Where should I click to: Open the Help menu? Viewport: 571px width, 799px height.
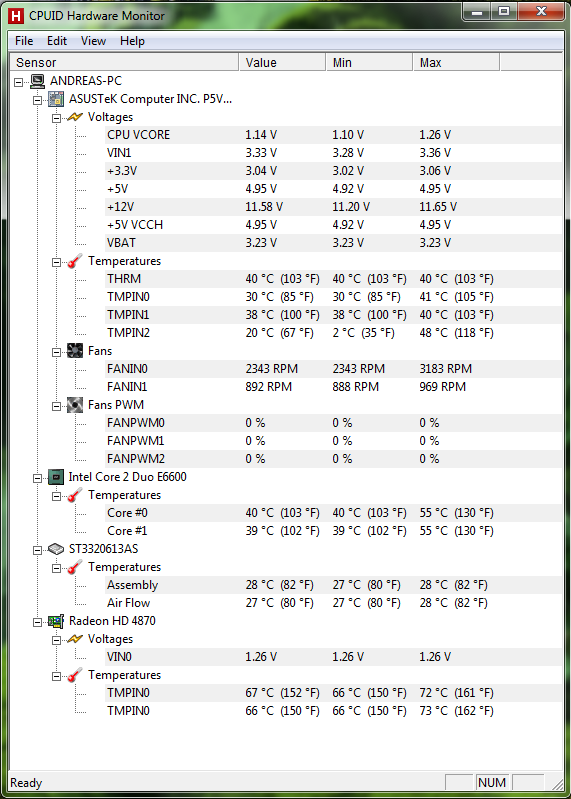click(132, 41)
